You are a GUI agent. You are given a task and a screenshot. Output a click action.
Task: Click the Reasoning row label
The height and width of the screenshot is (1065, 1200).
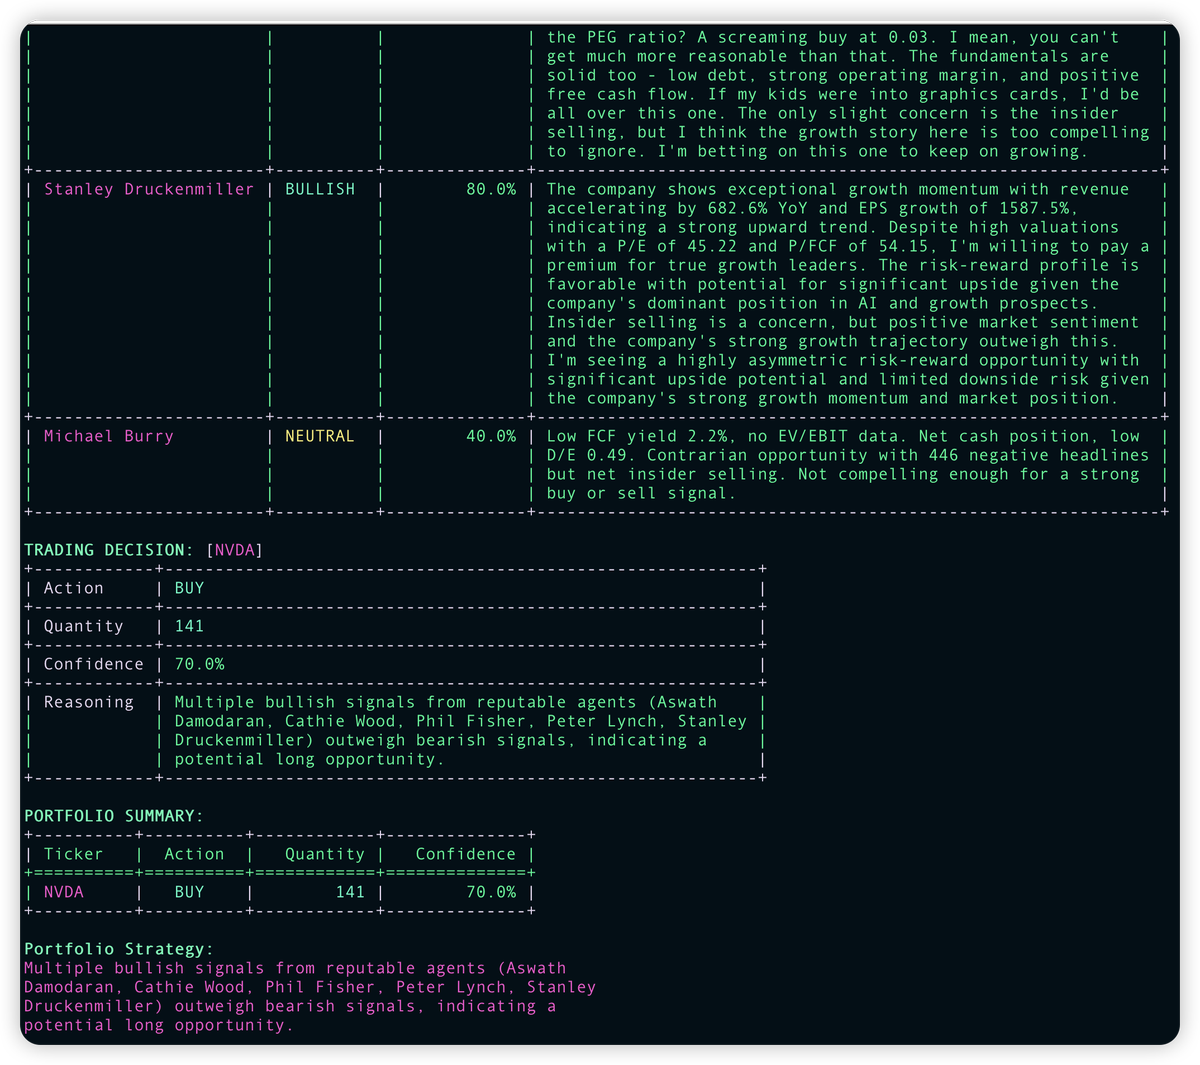pos(89,702)
